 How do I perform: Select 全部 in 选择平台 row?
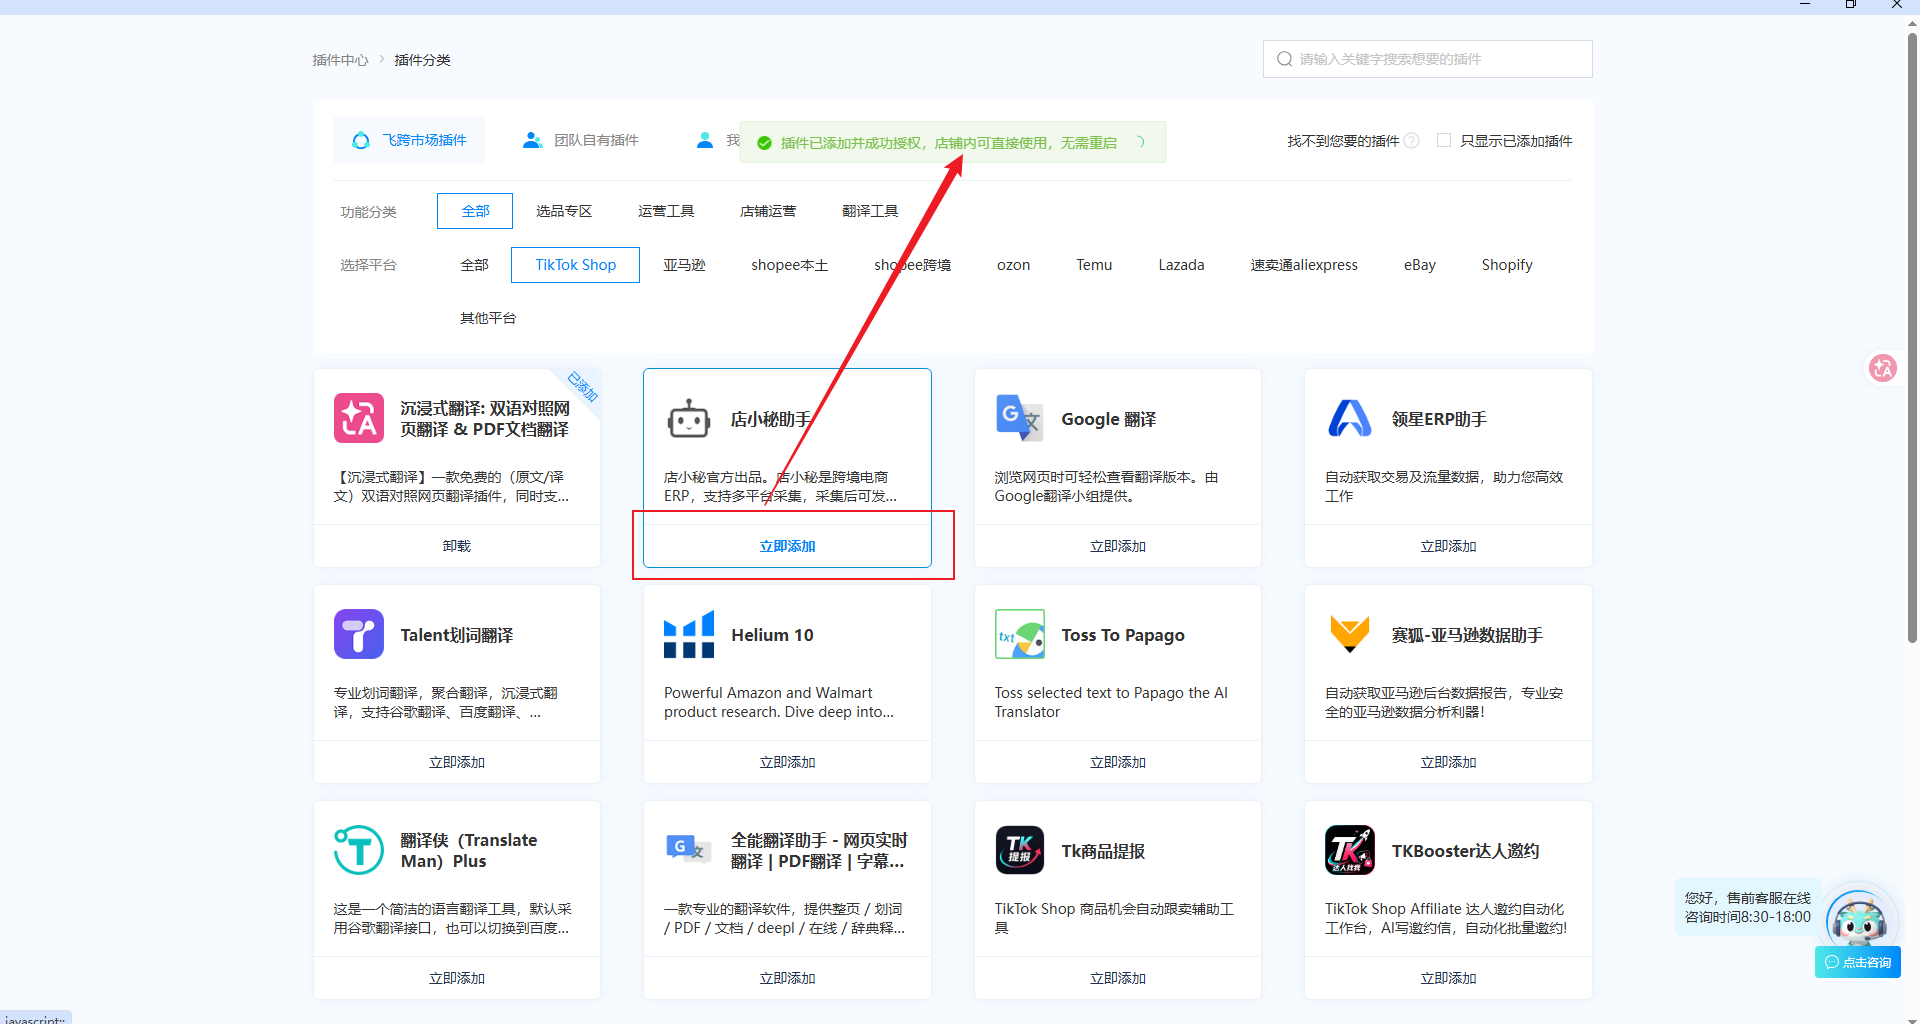coord(474,265)
